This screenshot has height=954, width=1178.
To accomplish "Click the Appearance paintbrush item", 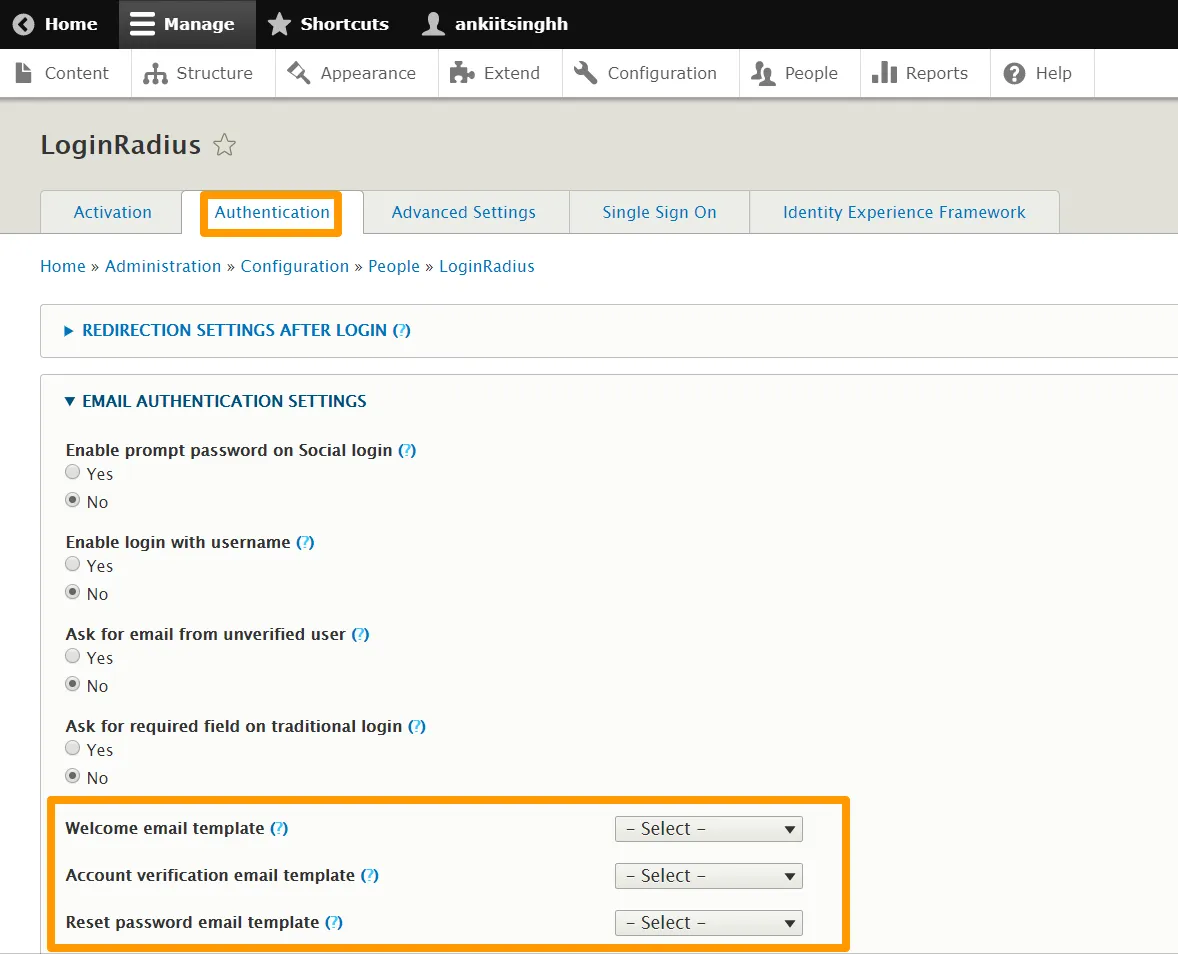I will coord(352,73).
